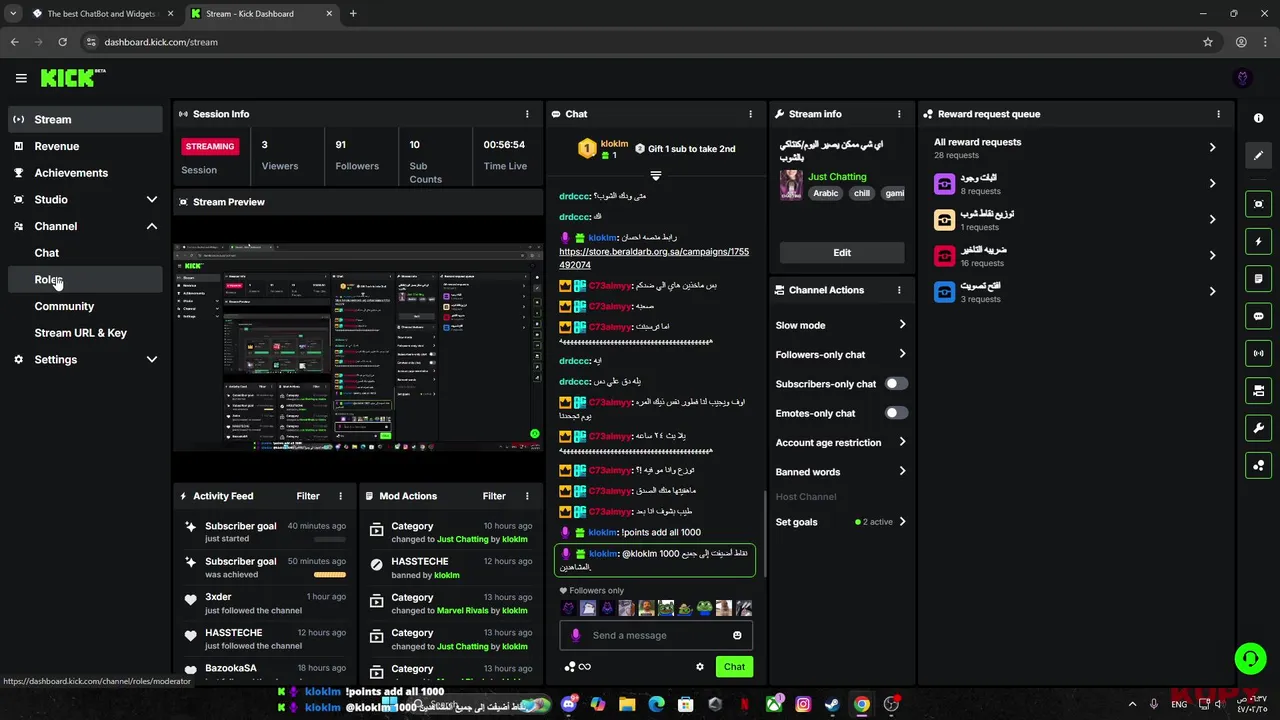Open Revenue in the sidebar
The width and height of the screenshot is (1280, 720).
coord(85,146)
